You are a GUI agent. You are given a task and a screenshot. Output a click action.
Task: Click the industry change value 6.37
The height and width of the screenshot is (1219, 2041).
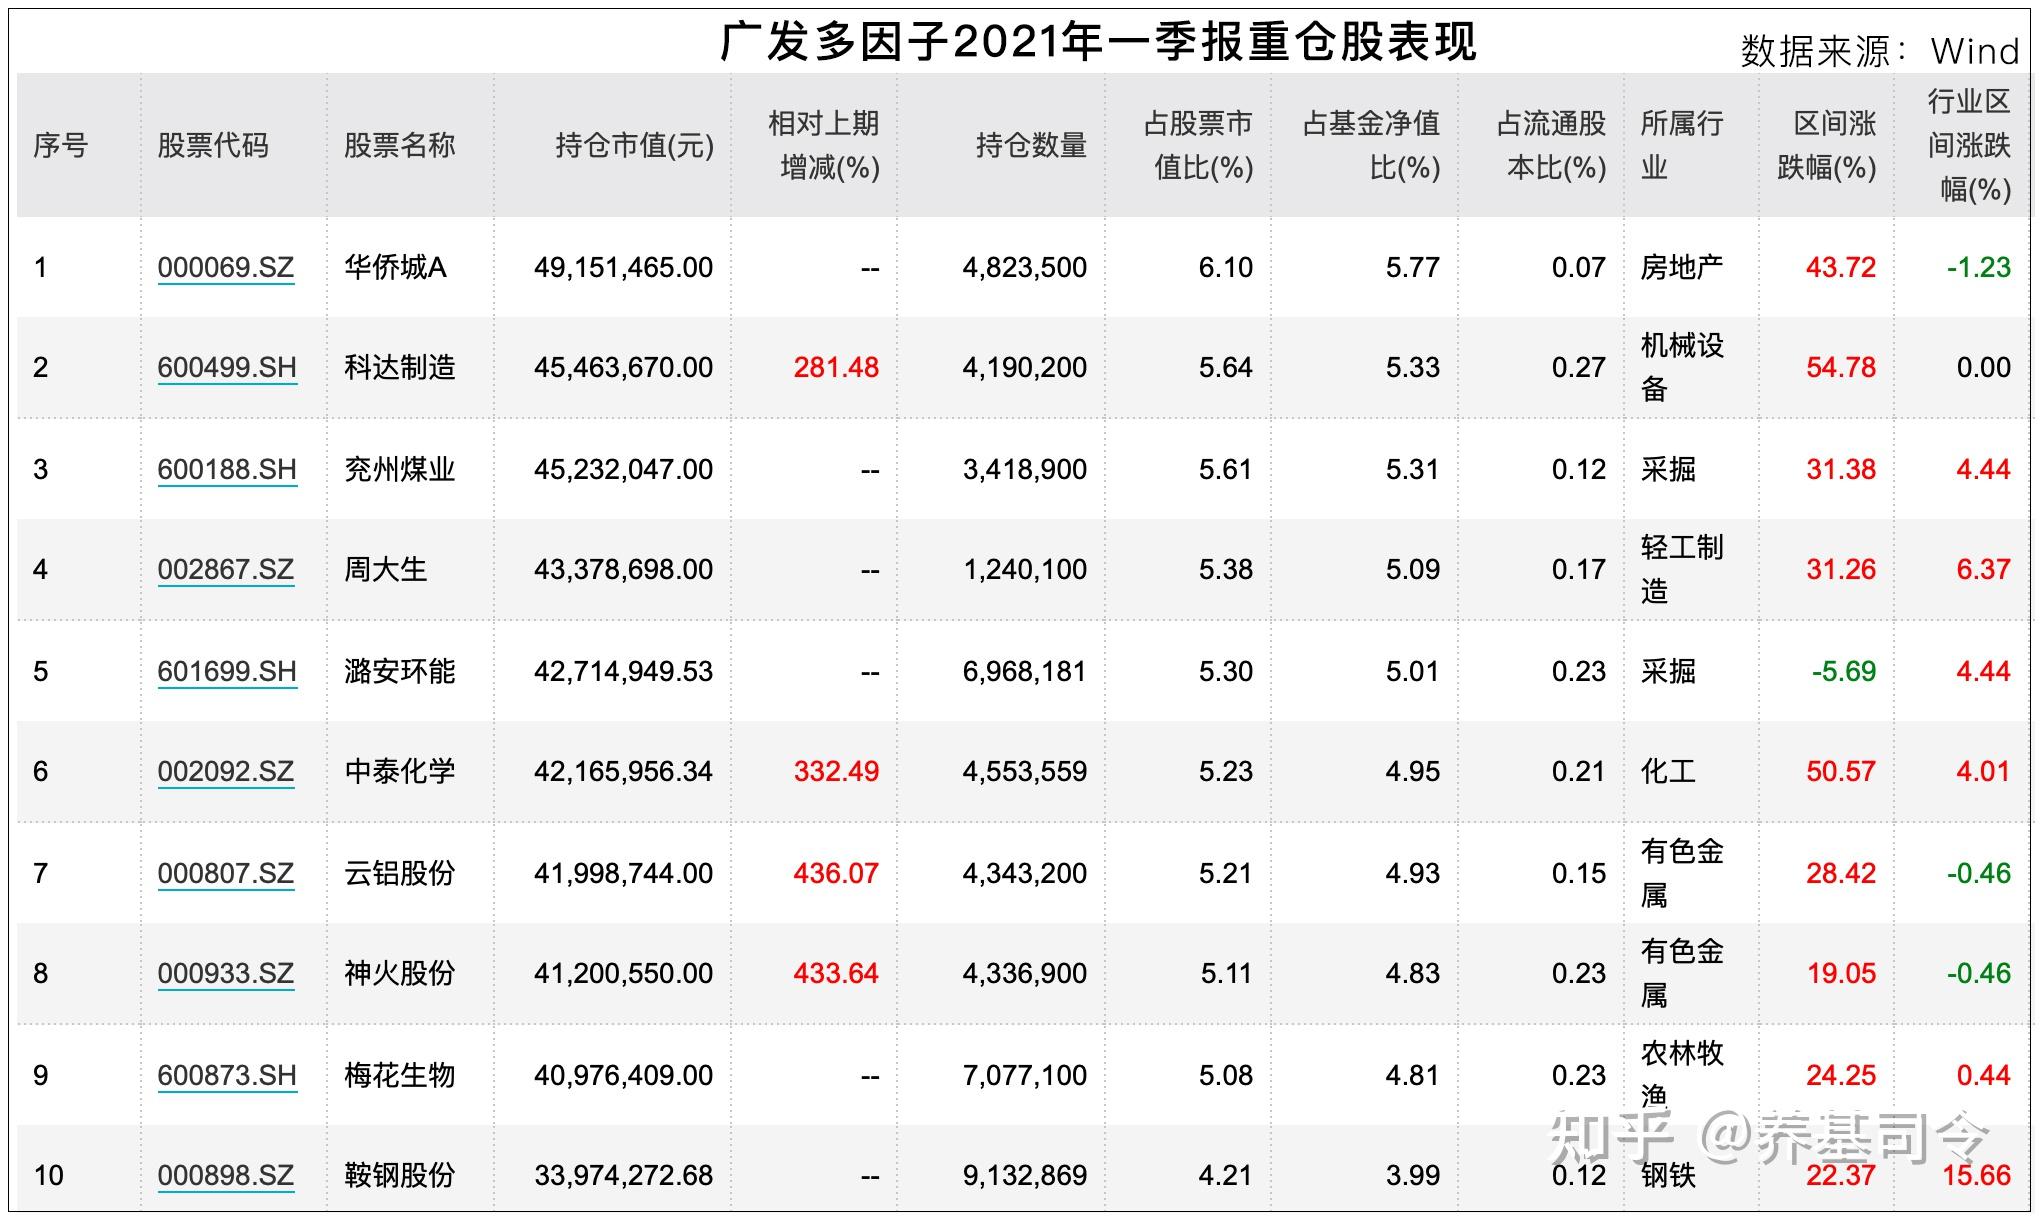click(1984, 570)
